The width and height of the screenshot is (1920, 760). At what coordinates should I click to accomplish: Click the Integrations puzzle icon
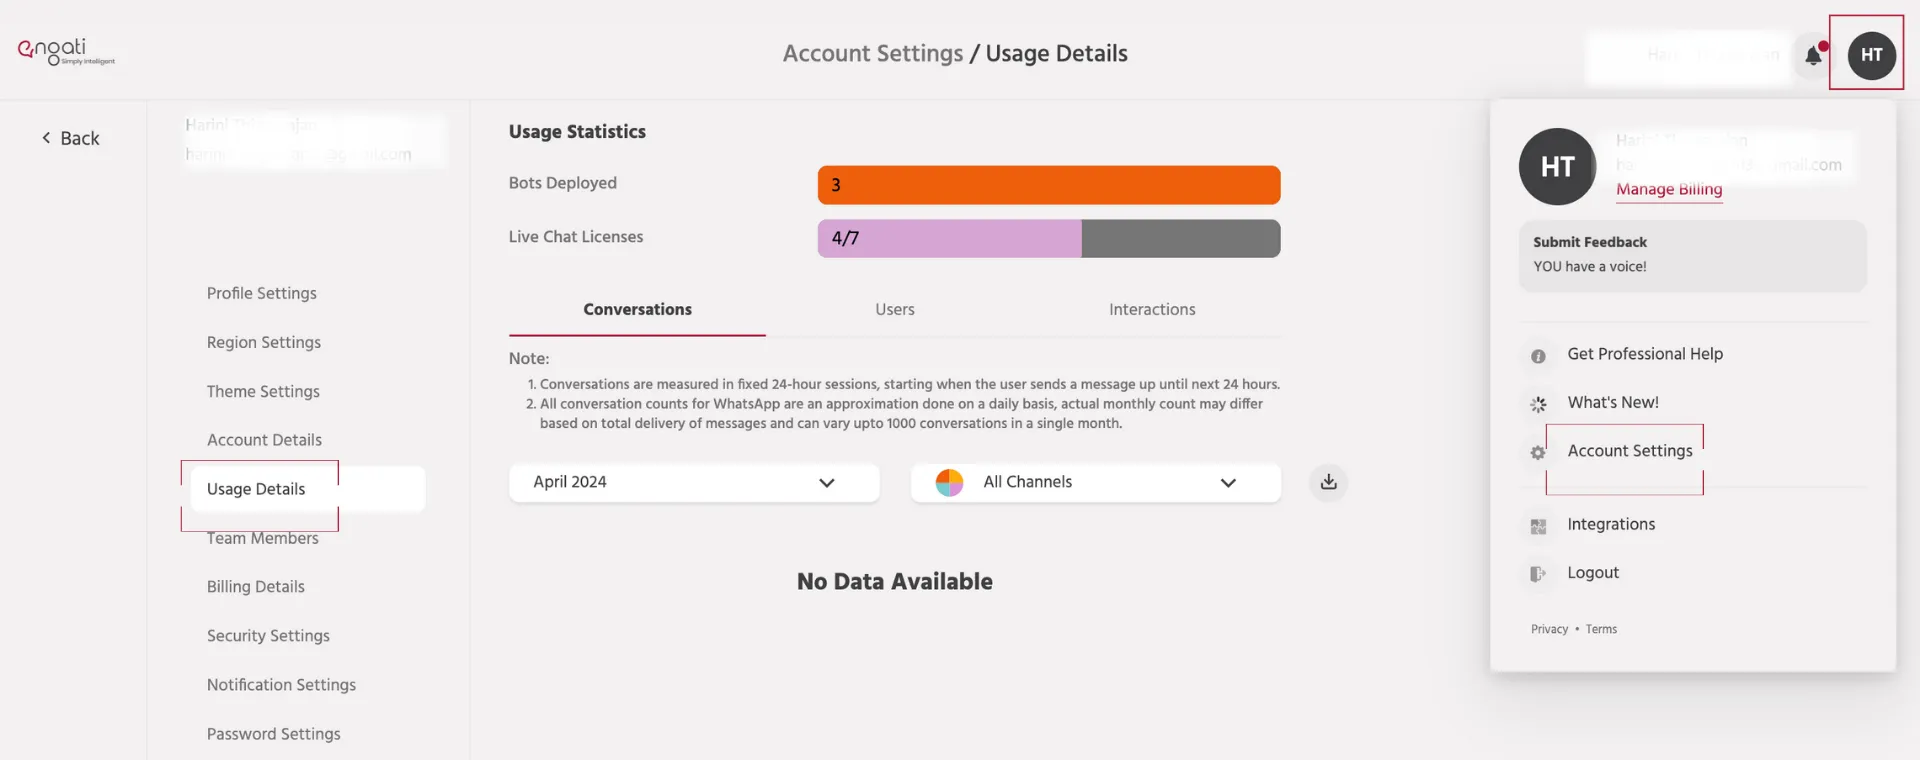(1538, 526)
